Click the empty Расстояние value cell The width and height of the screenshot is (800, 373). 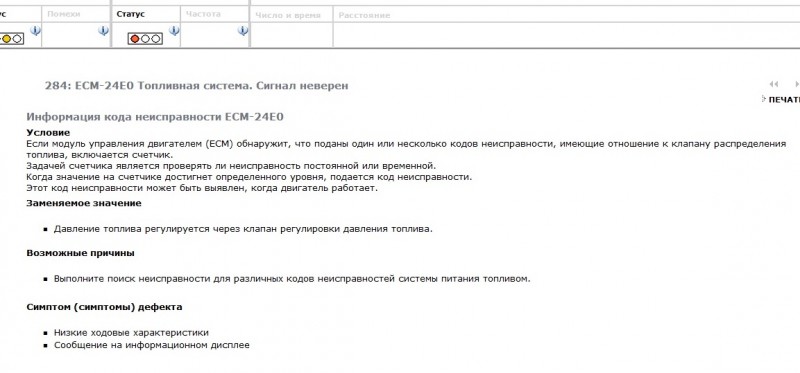point(566,35)
